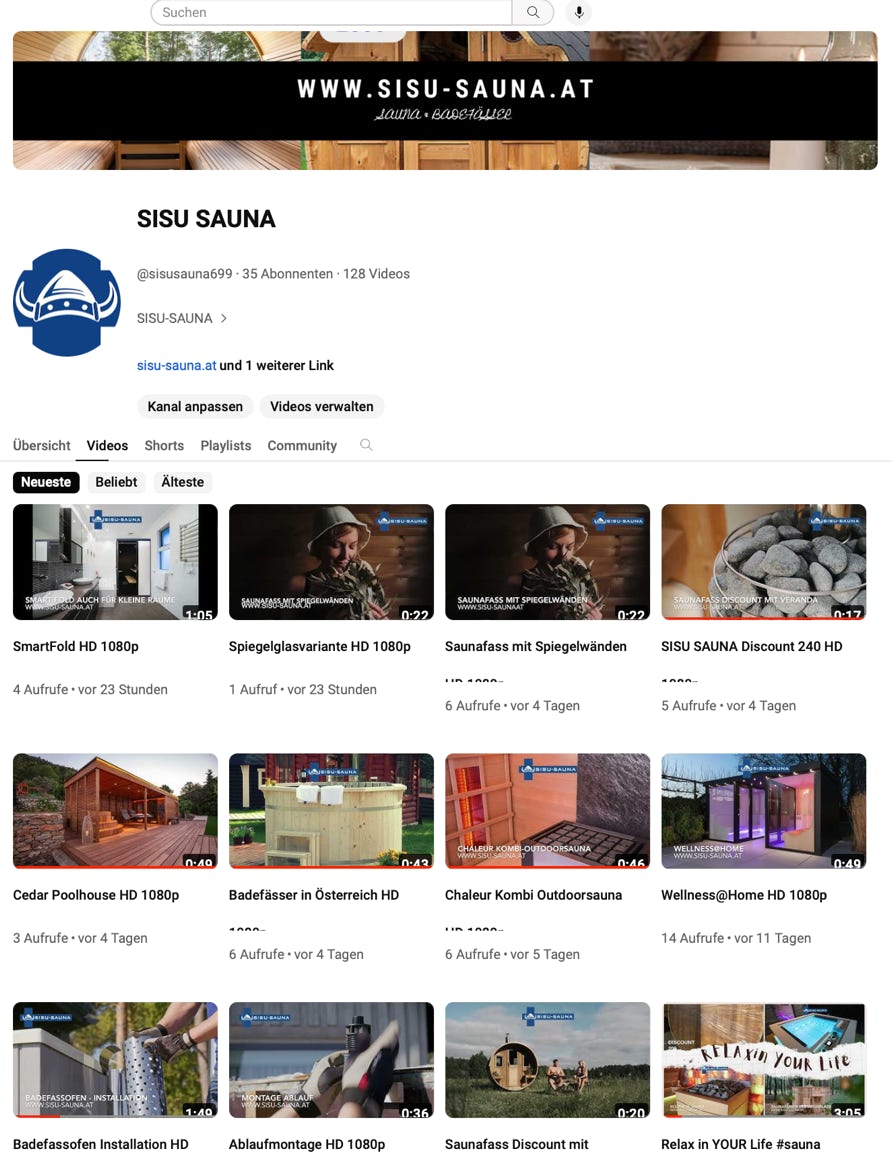Click title 'Saunafass Discount mit'
The height and width of the screenshot is (1166, 892).
[517, 1144]
